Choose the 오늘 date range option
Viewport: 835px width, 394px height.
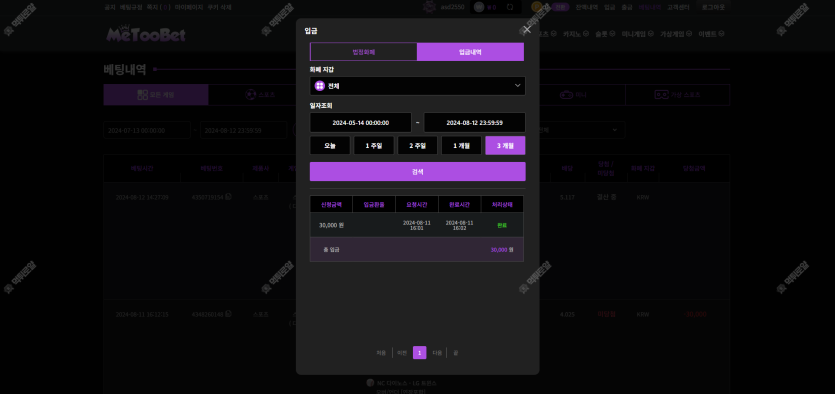(x=330, y=145)
